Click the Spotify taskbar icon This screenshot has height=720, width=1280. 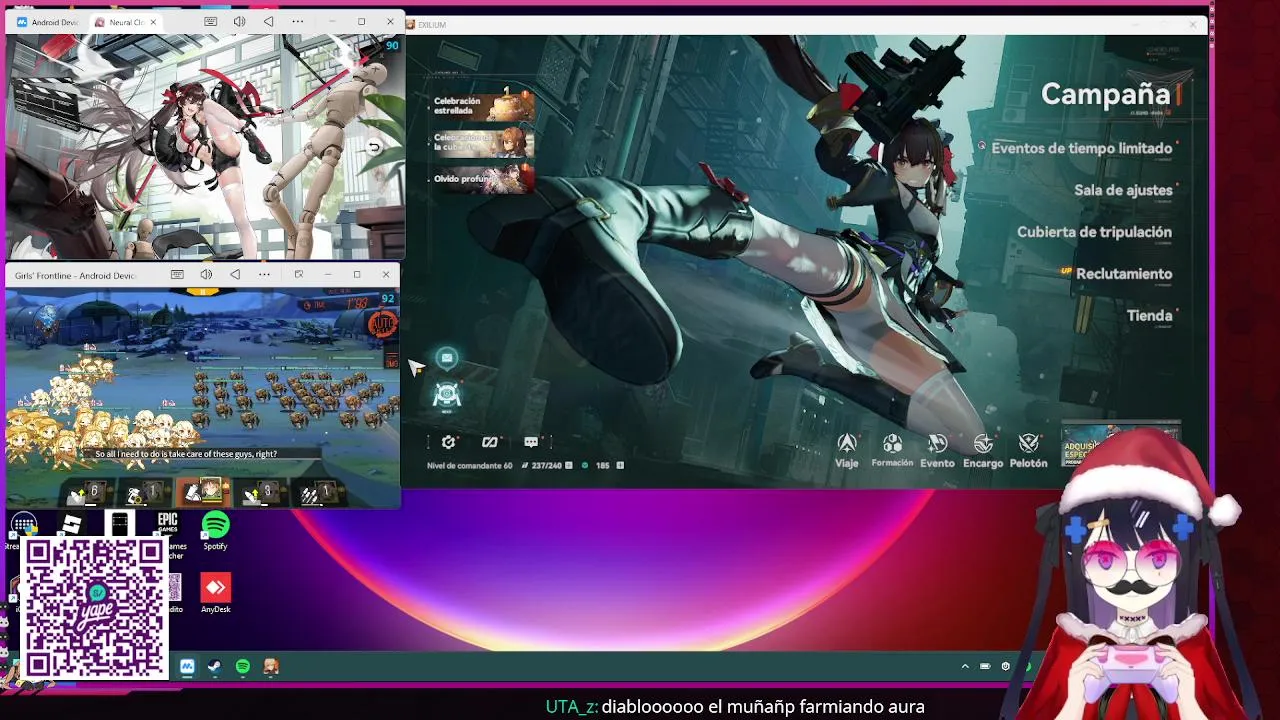[x=242, y=666]
